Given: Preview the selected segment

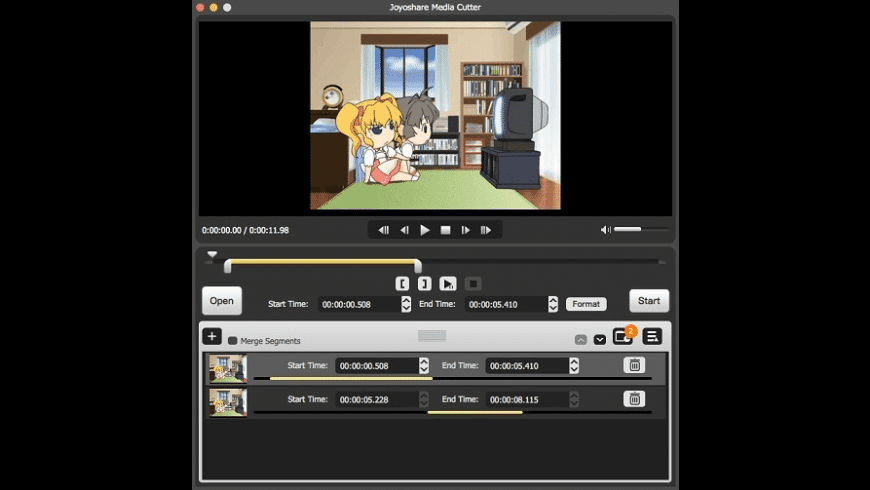Looking at the screenshot, I should point(448,284).
